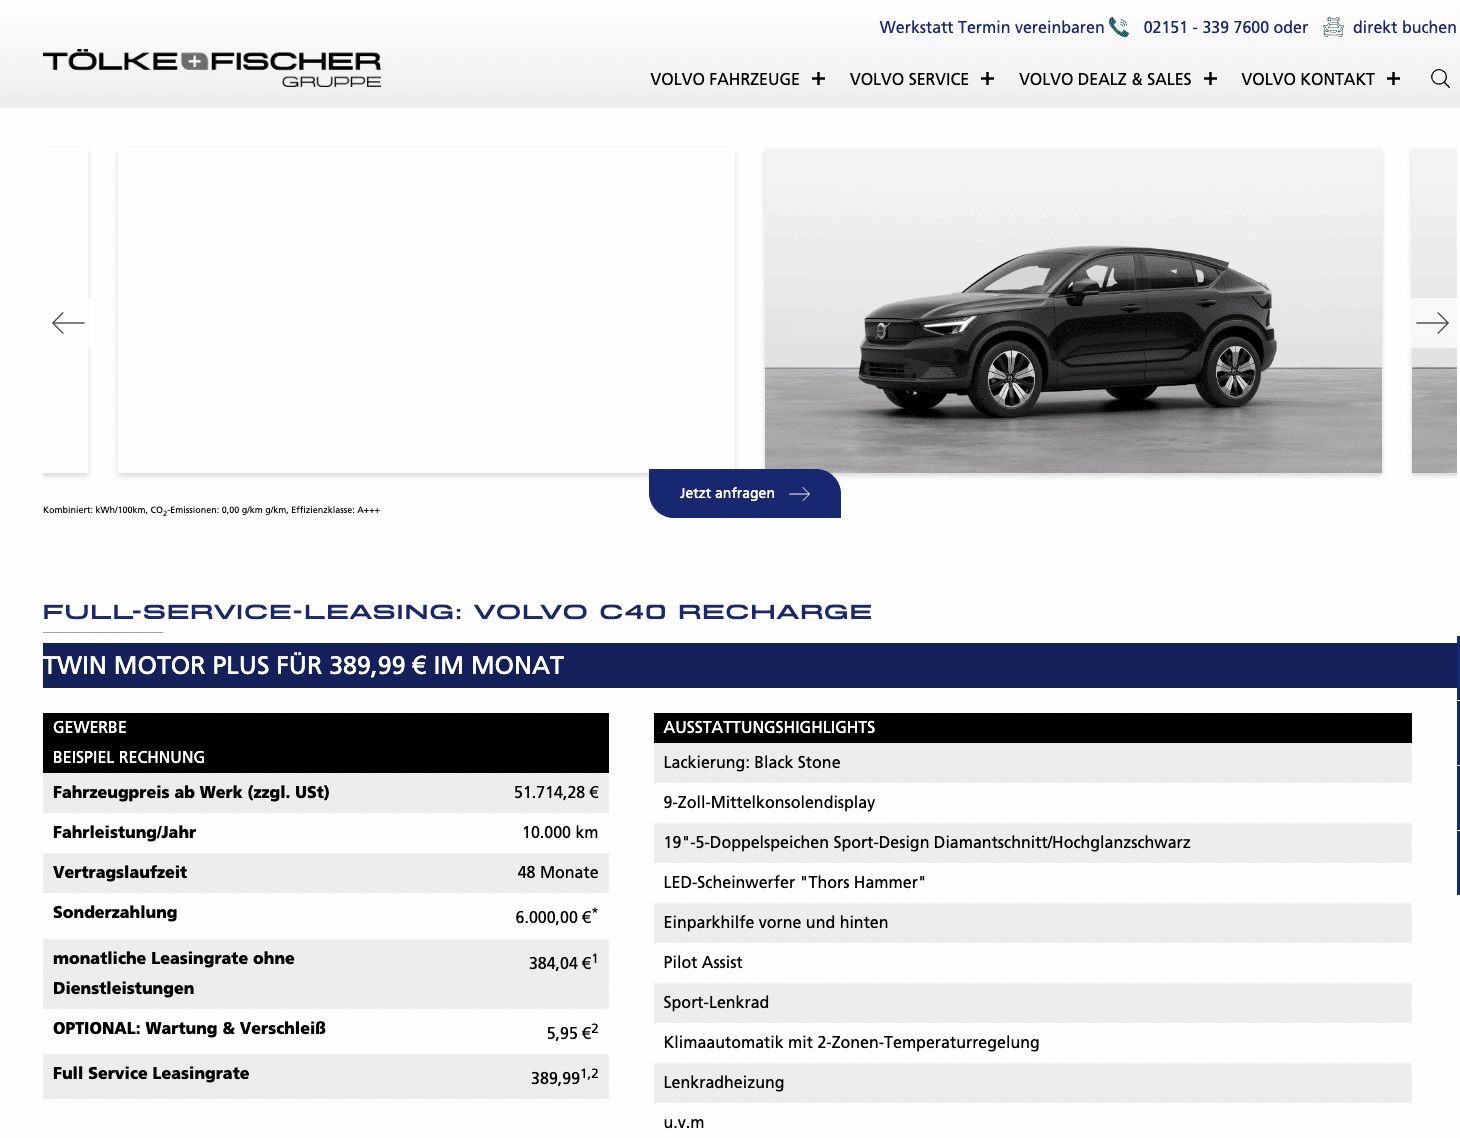This screenshot has width=1460, height=1138.
Task: Click Einparkhilfe vorne und hinten row
Action: pyautogui.click(x=1032, y=923)
